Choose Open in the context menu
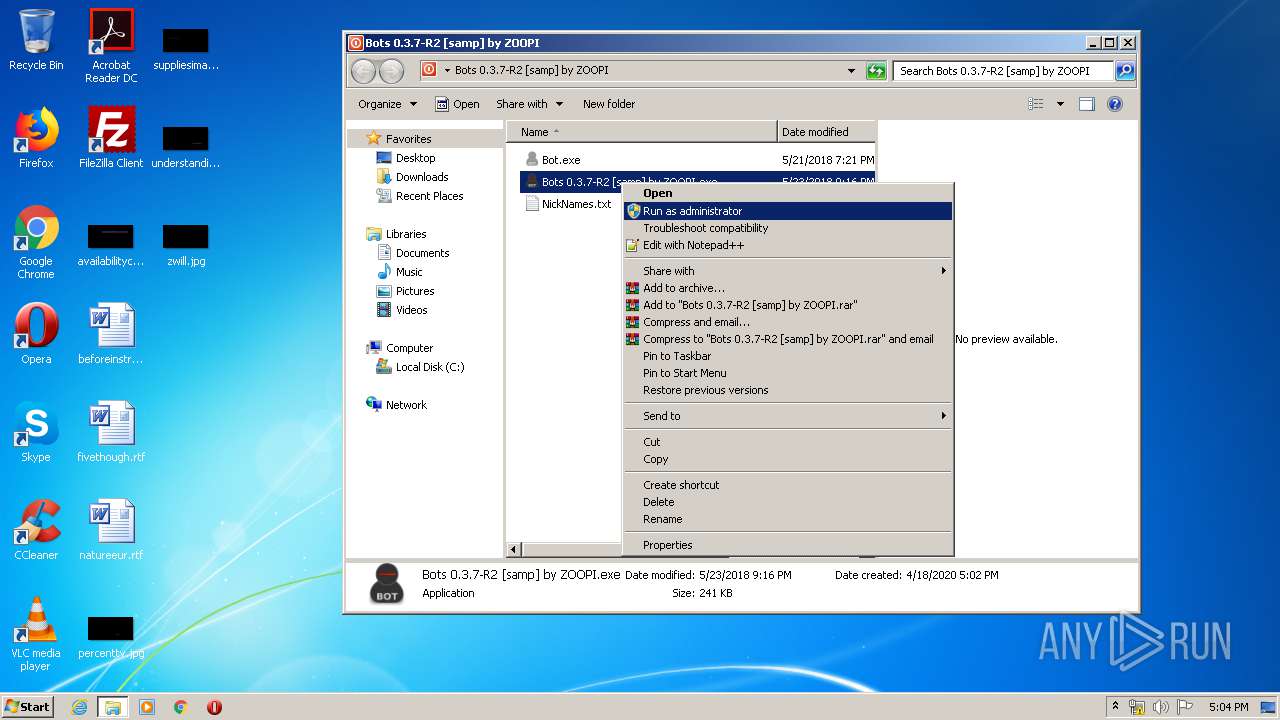Screen dimensions: 1280x720 coord(787,194)
